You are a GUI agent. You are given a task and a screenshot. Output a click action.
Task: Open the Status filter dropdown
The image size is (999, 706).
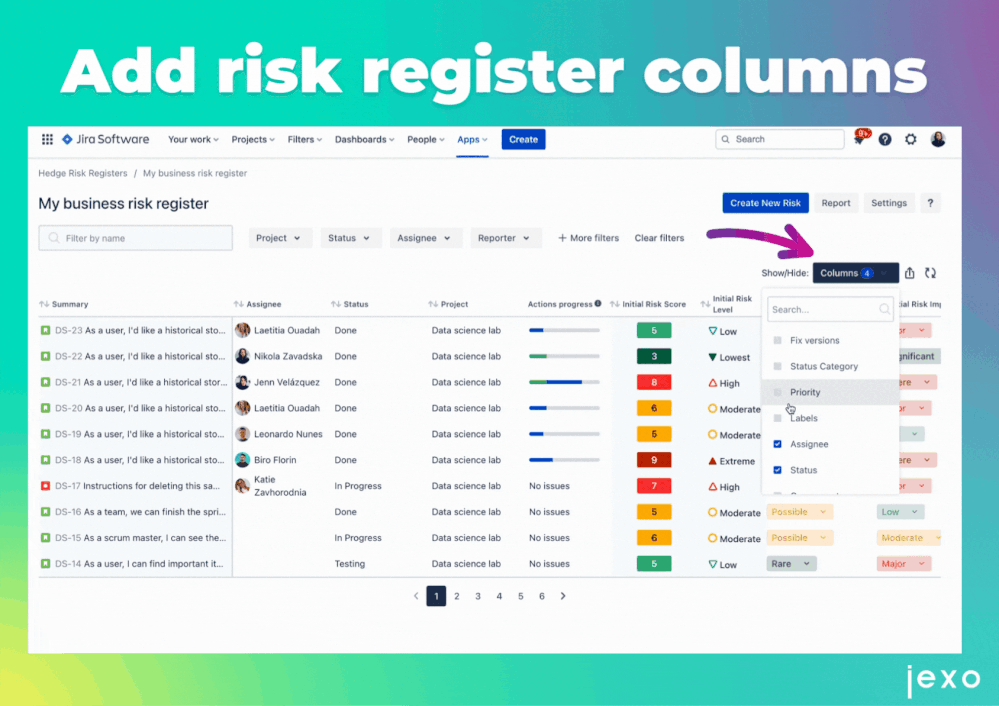(350, 238)
